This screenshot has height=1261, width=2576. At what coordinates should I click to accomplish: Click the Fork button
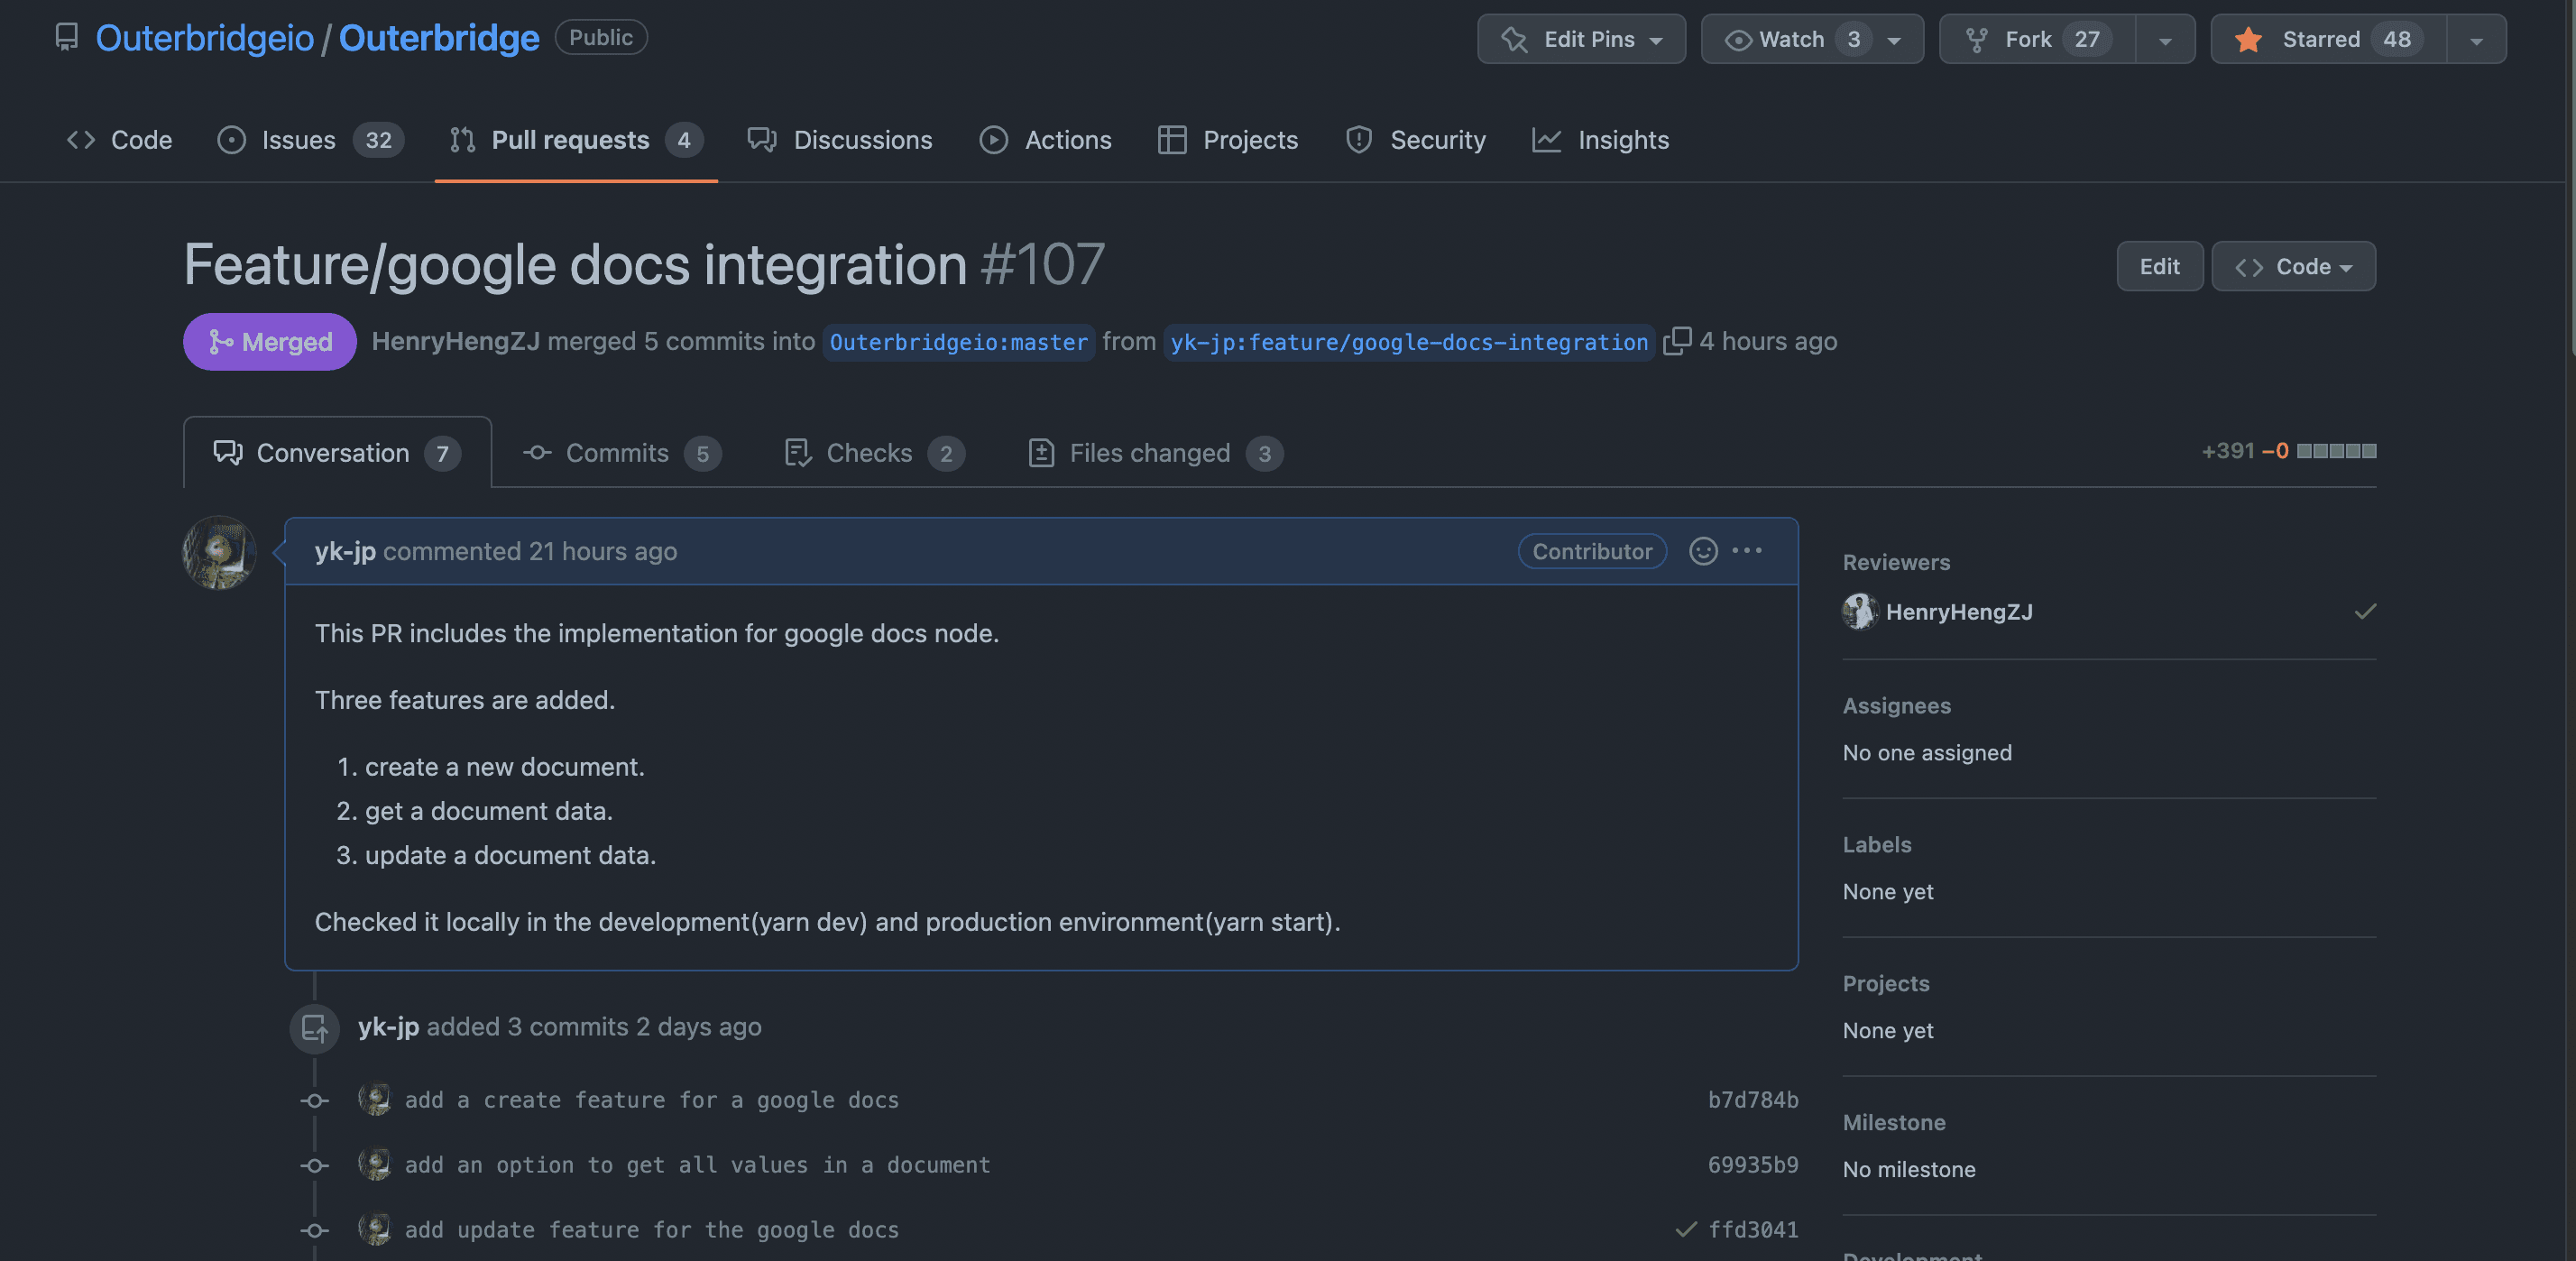[x=2037, y=39]
